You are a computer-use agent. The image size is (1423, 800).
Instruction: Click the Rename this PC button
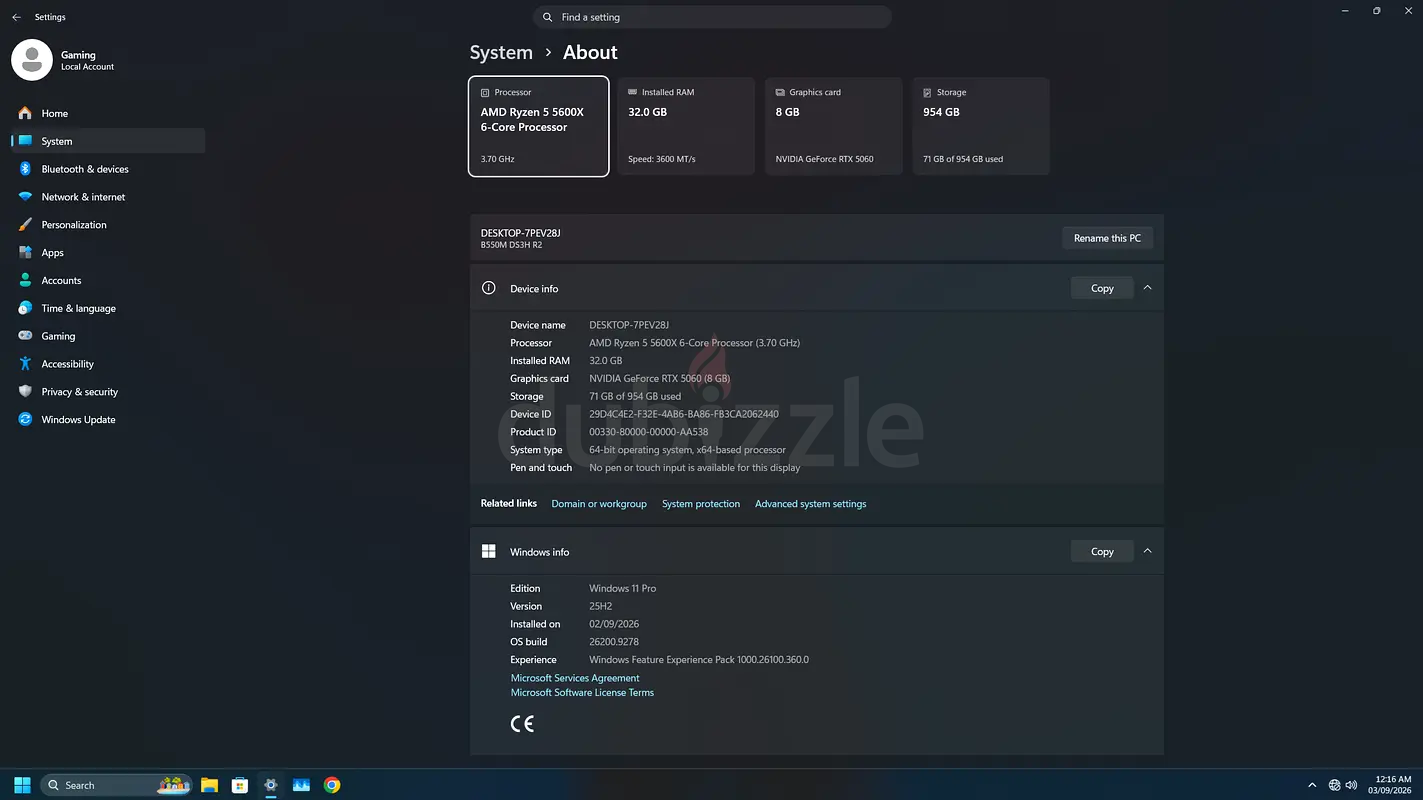[x=1107, y=238]
